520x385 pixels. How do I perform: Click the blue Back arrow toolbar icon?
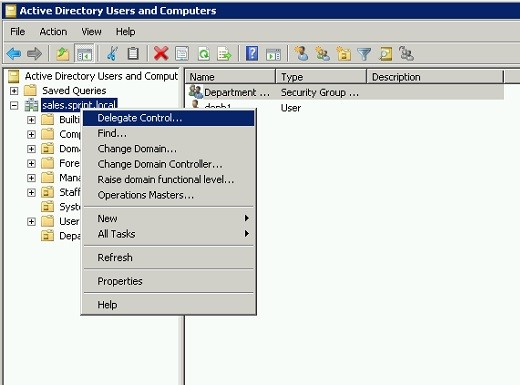14,53
